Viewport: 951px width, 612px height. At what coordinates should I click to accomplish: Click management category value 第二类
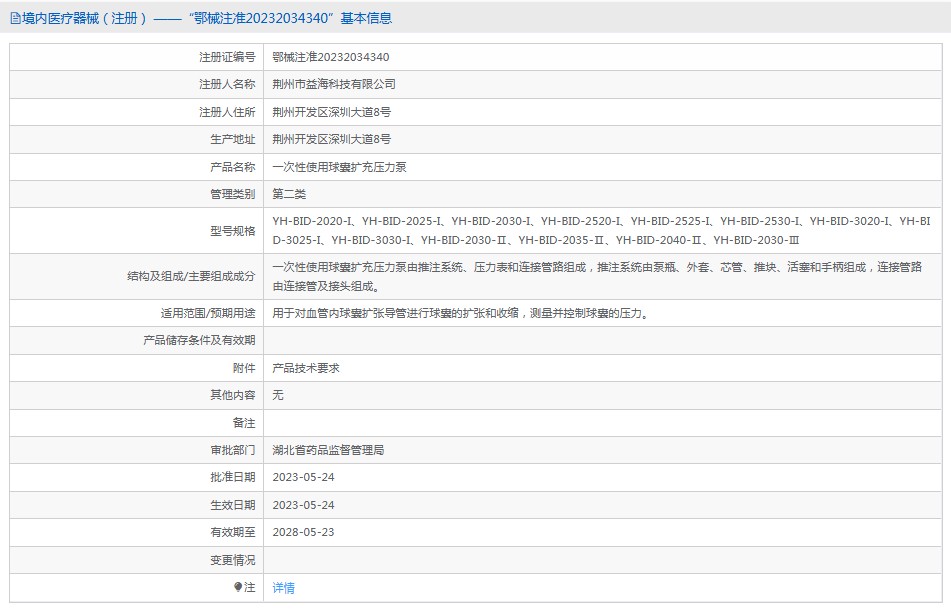[289, 194]
